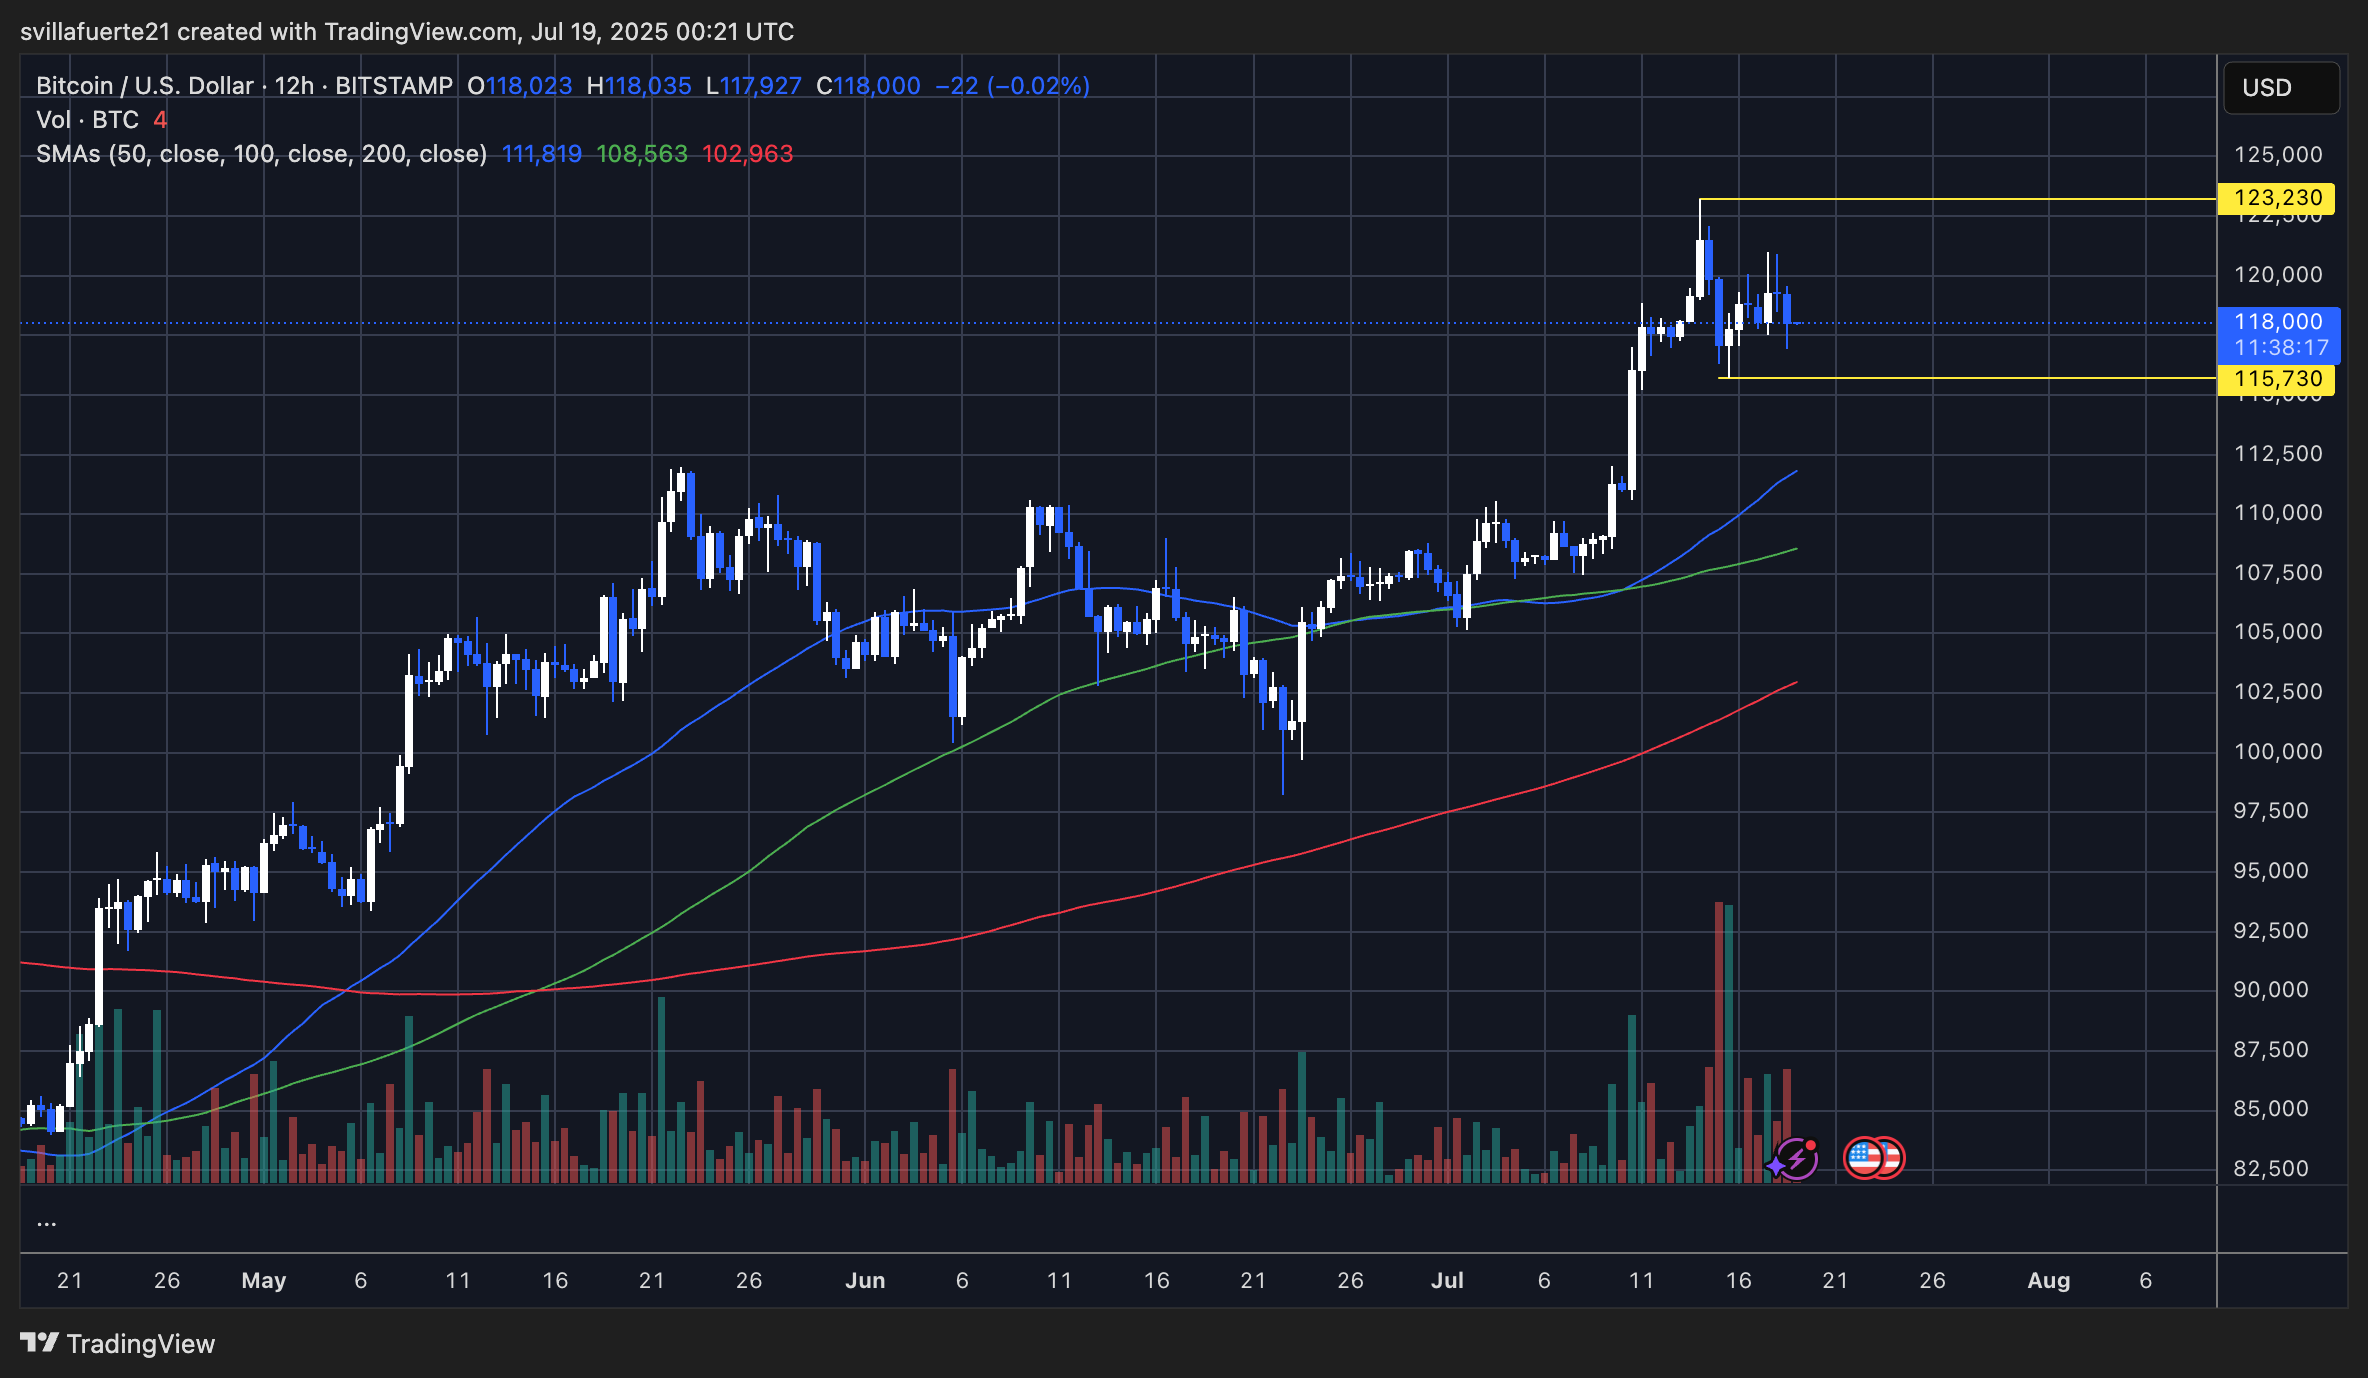Screen dimensions: 2368x1378
Task: Click the change value −22 (−0.02%)
Action: pos(1012,86)
